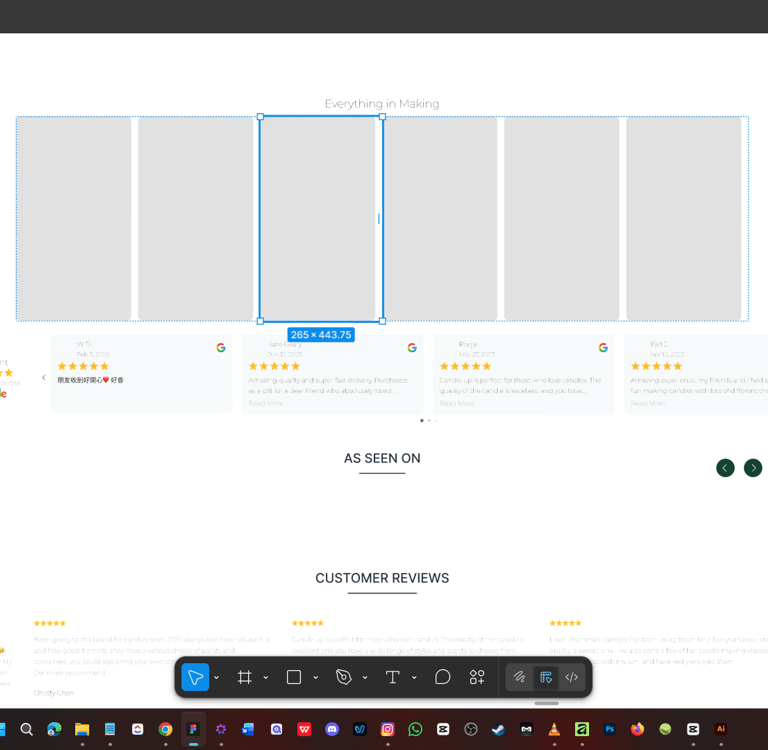This screenshot has height=750, width=768.
Task: Expand Move tool options dropdown arrow
Action: click(216, 677)
